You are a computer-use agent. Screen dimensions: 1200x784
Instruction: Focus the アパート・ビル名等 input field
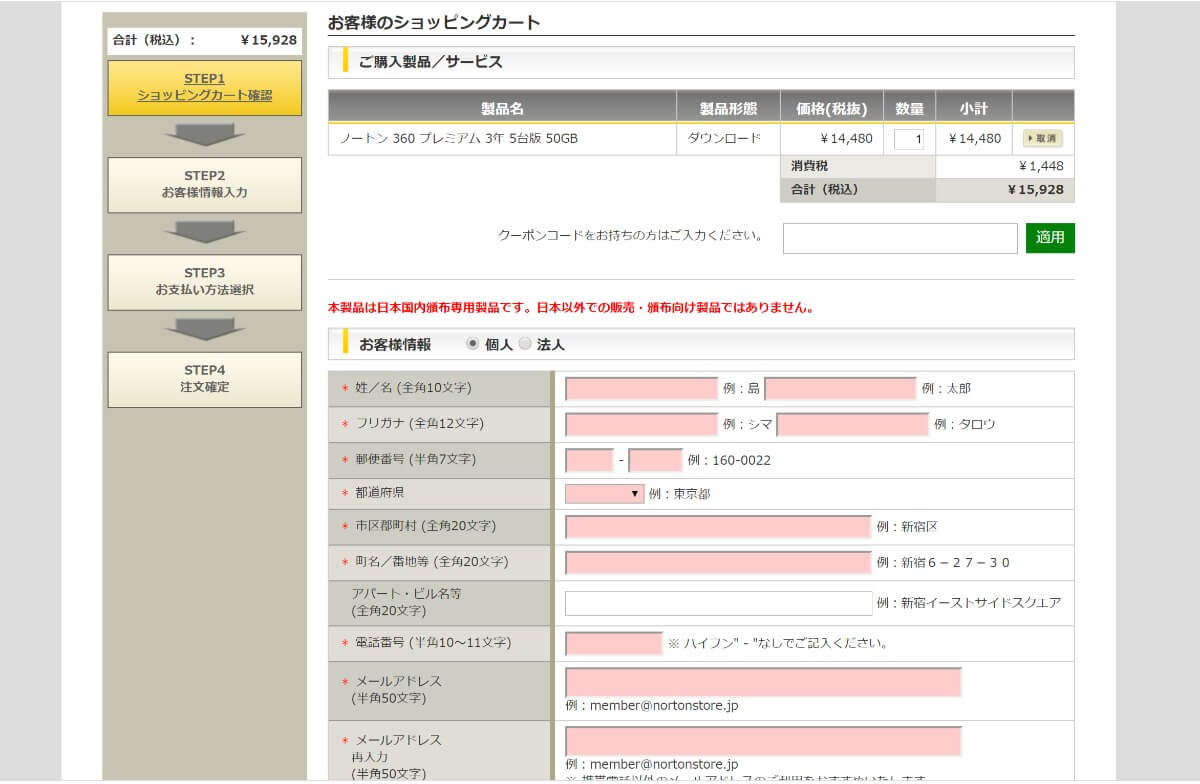point(718,603)
